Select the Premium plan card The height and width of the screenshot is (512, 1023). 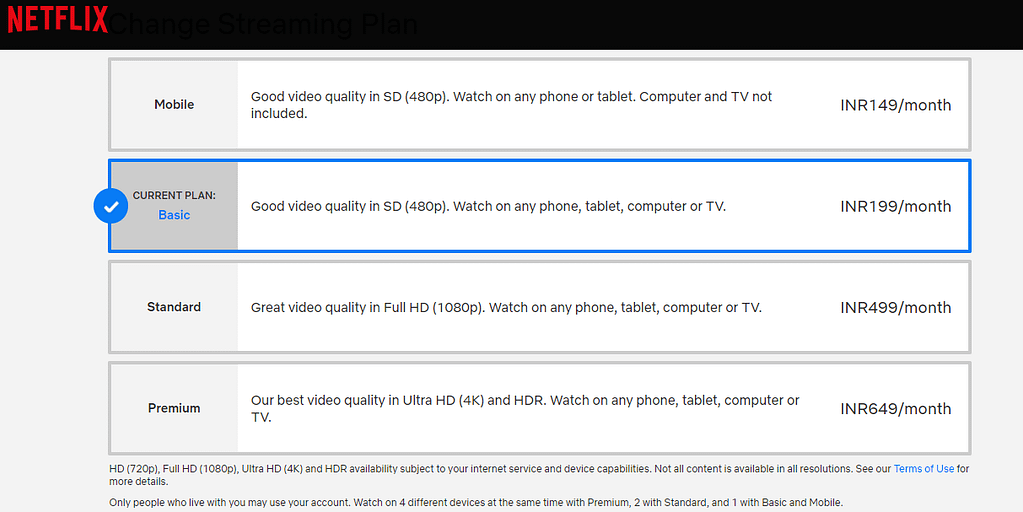(x=540, y=408)
